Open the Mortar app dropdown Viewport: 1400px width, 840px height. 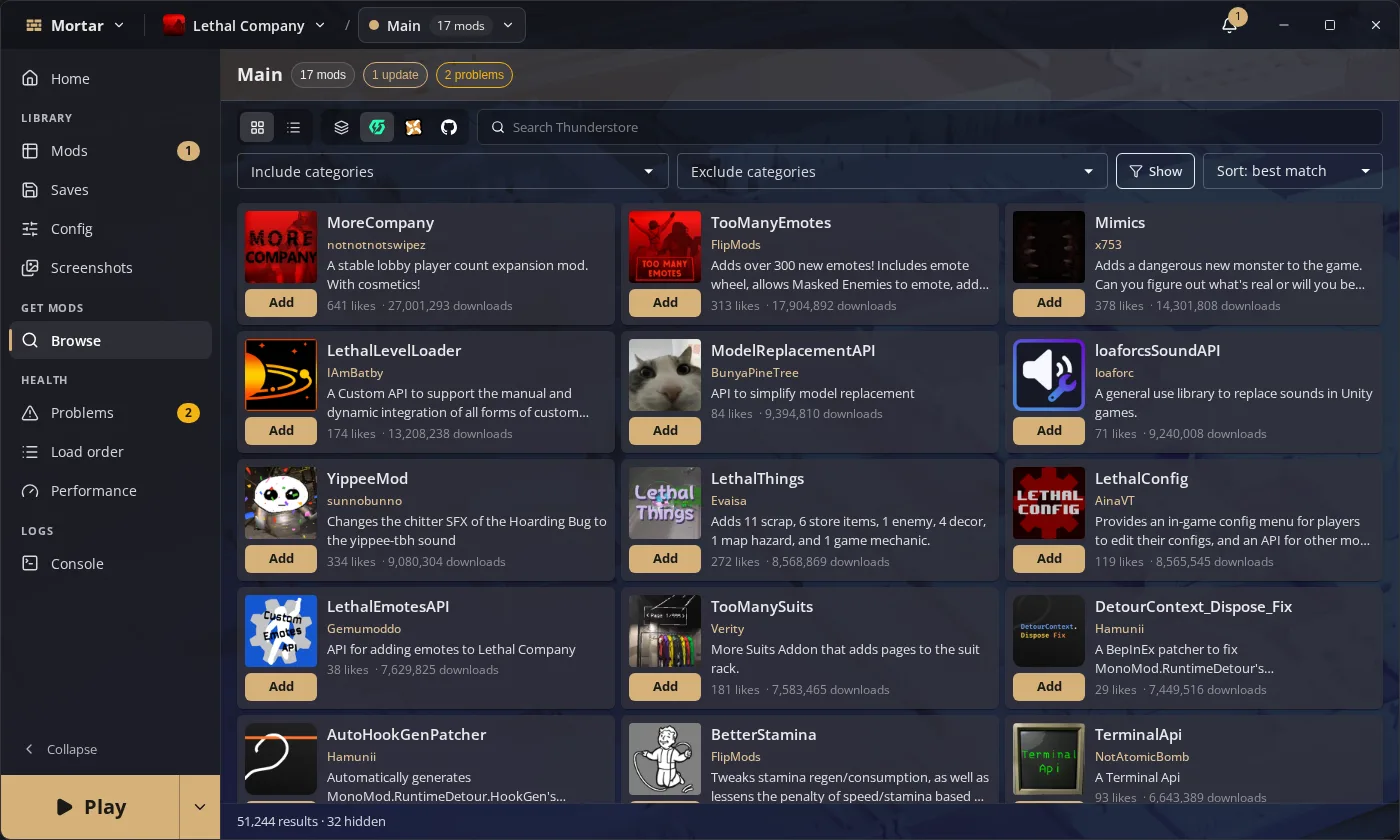tap(75, 25)
